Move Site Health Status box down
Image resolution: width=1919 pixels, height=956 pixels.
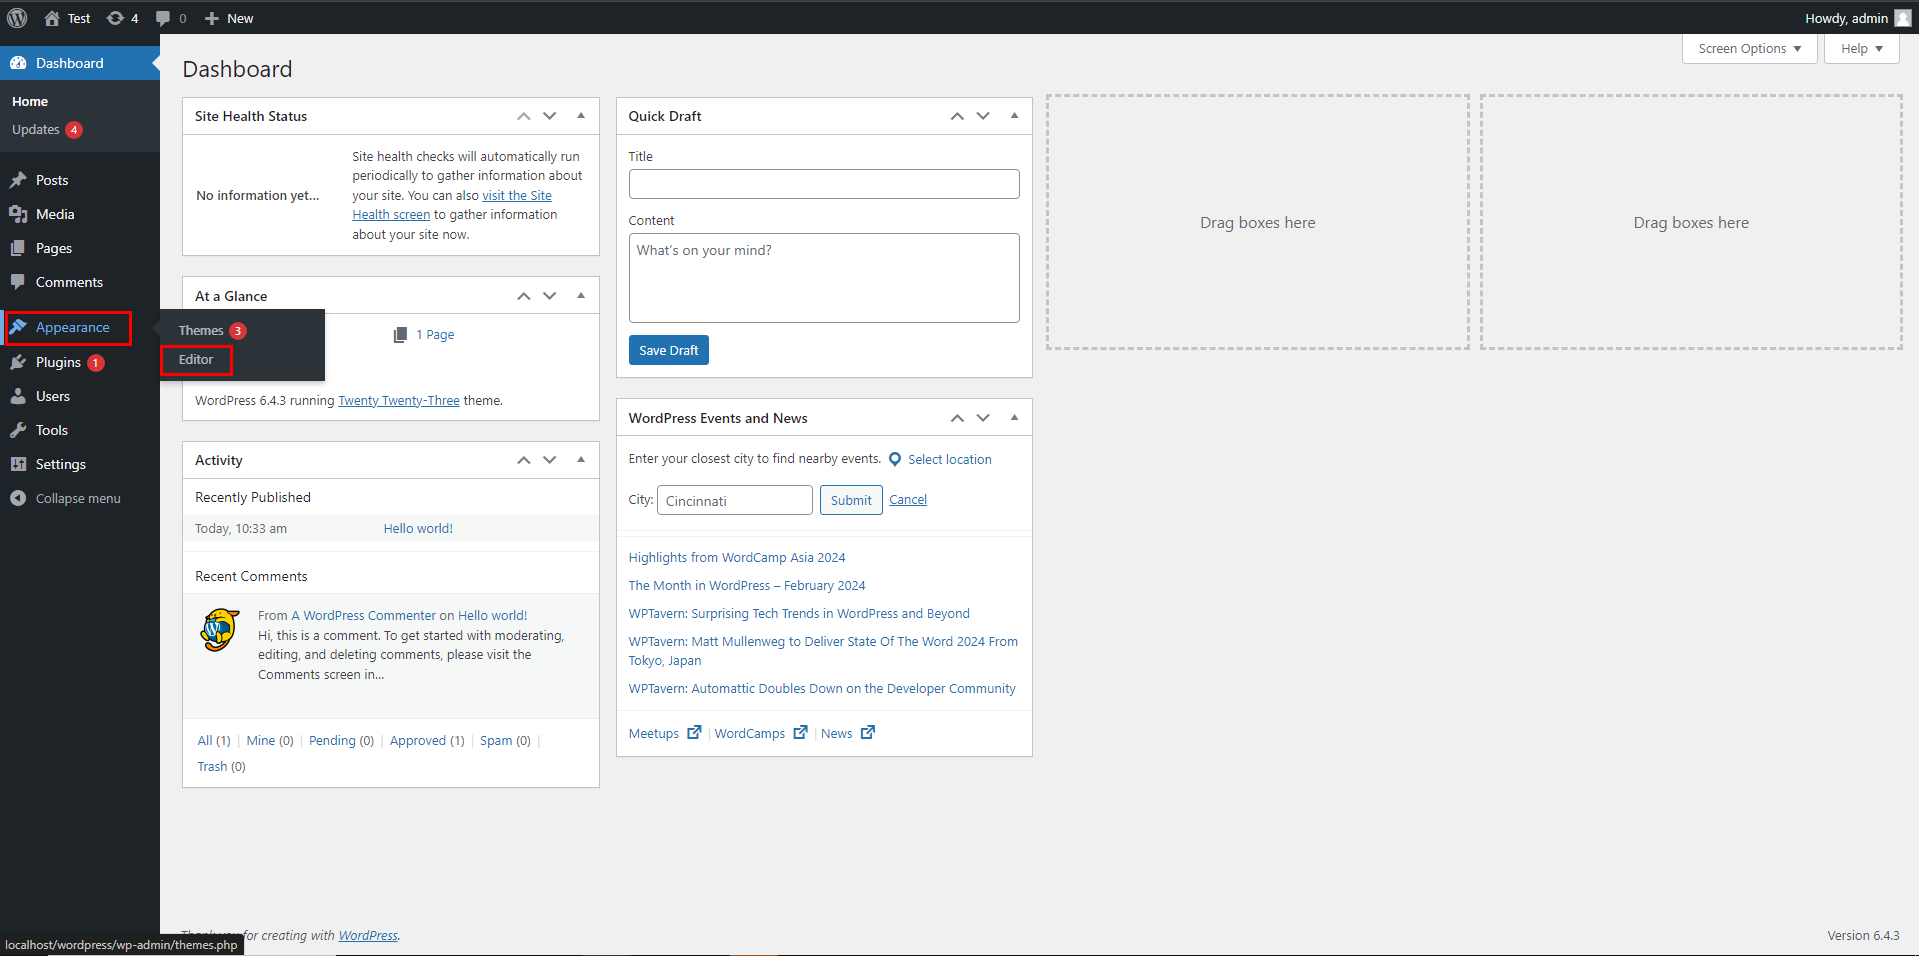(x=550, y=116)
